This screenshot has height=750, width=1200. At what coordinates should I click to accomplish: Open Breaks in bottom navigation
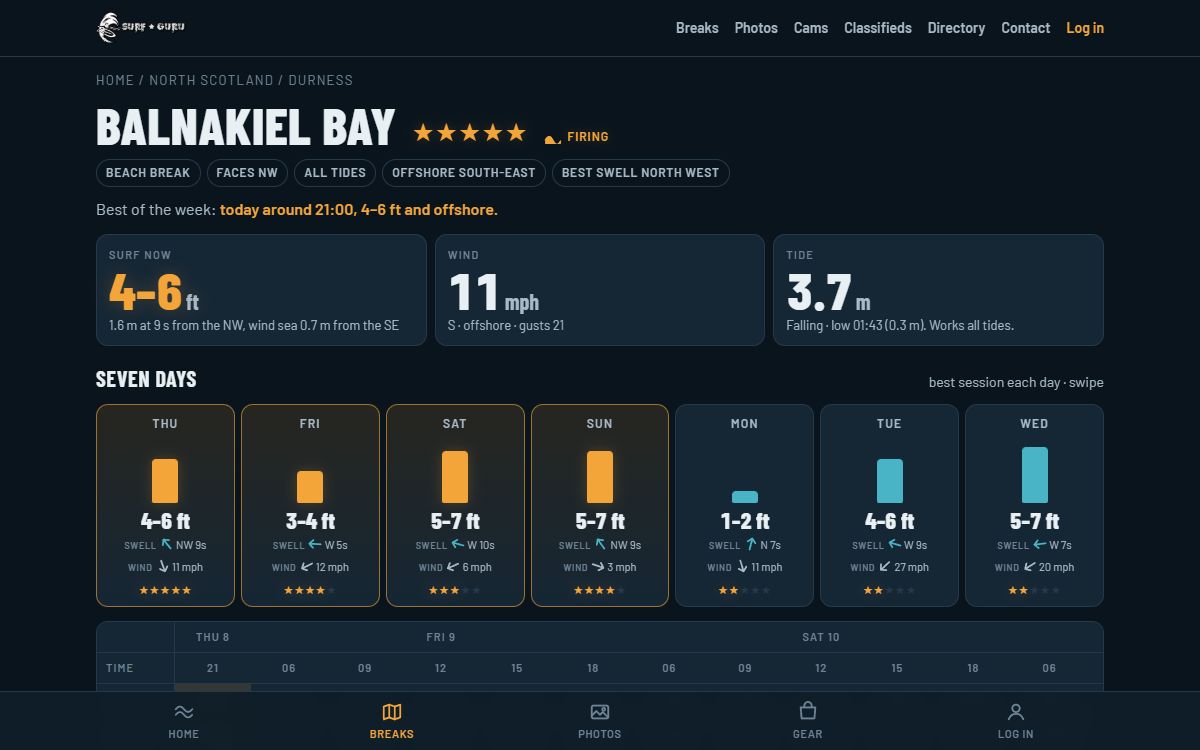click(392, 721)
